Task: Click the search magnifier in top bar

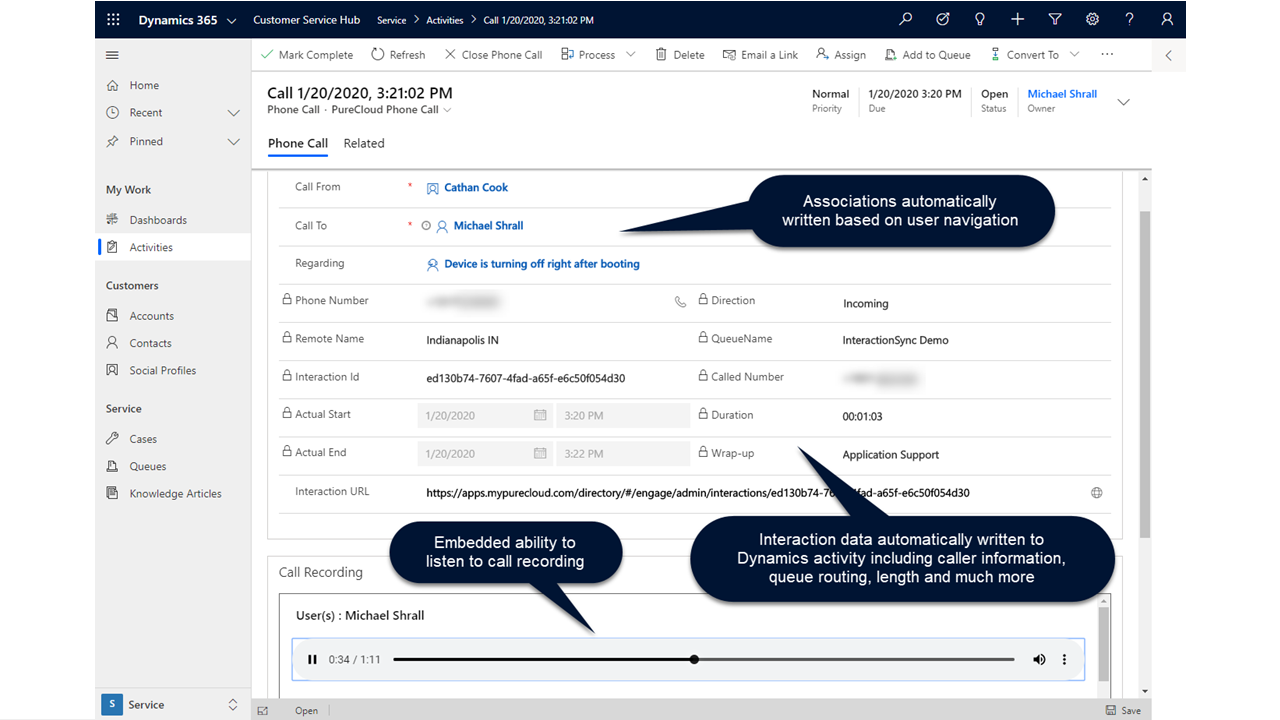Action: (906, 19)
